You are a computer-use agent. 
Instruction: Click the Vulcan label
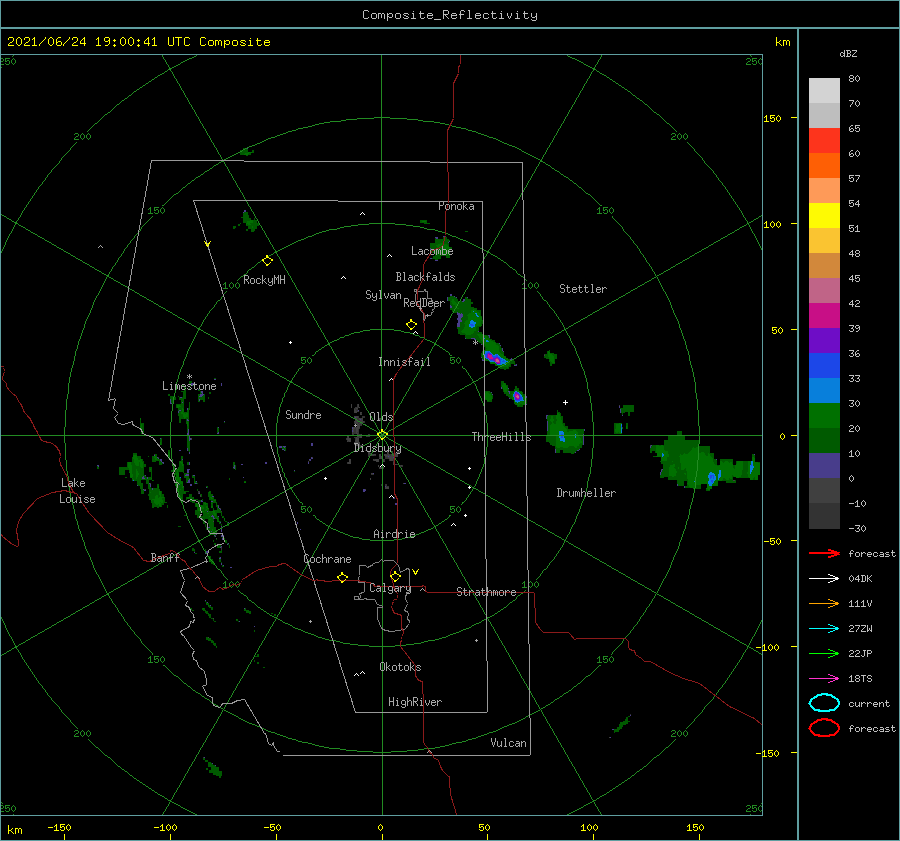508,743
